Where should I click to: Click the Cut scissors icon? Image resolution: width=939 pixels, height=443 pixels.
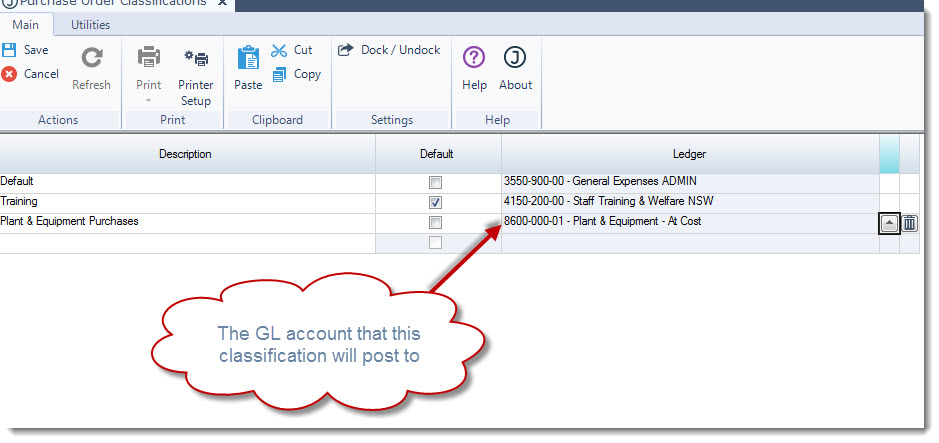click(x=279, y=50)
